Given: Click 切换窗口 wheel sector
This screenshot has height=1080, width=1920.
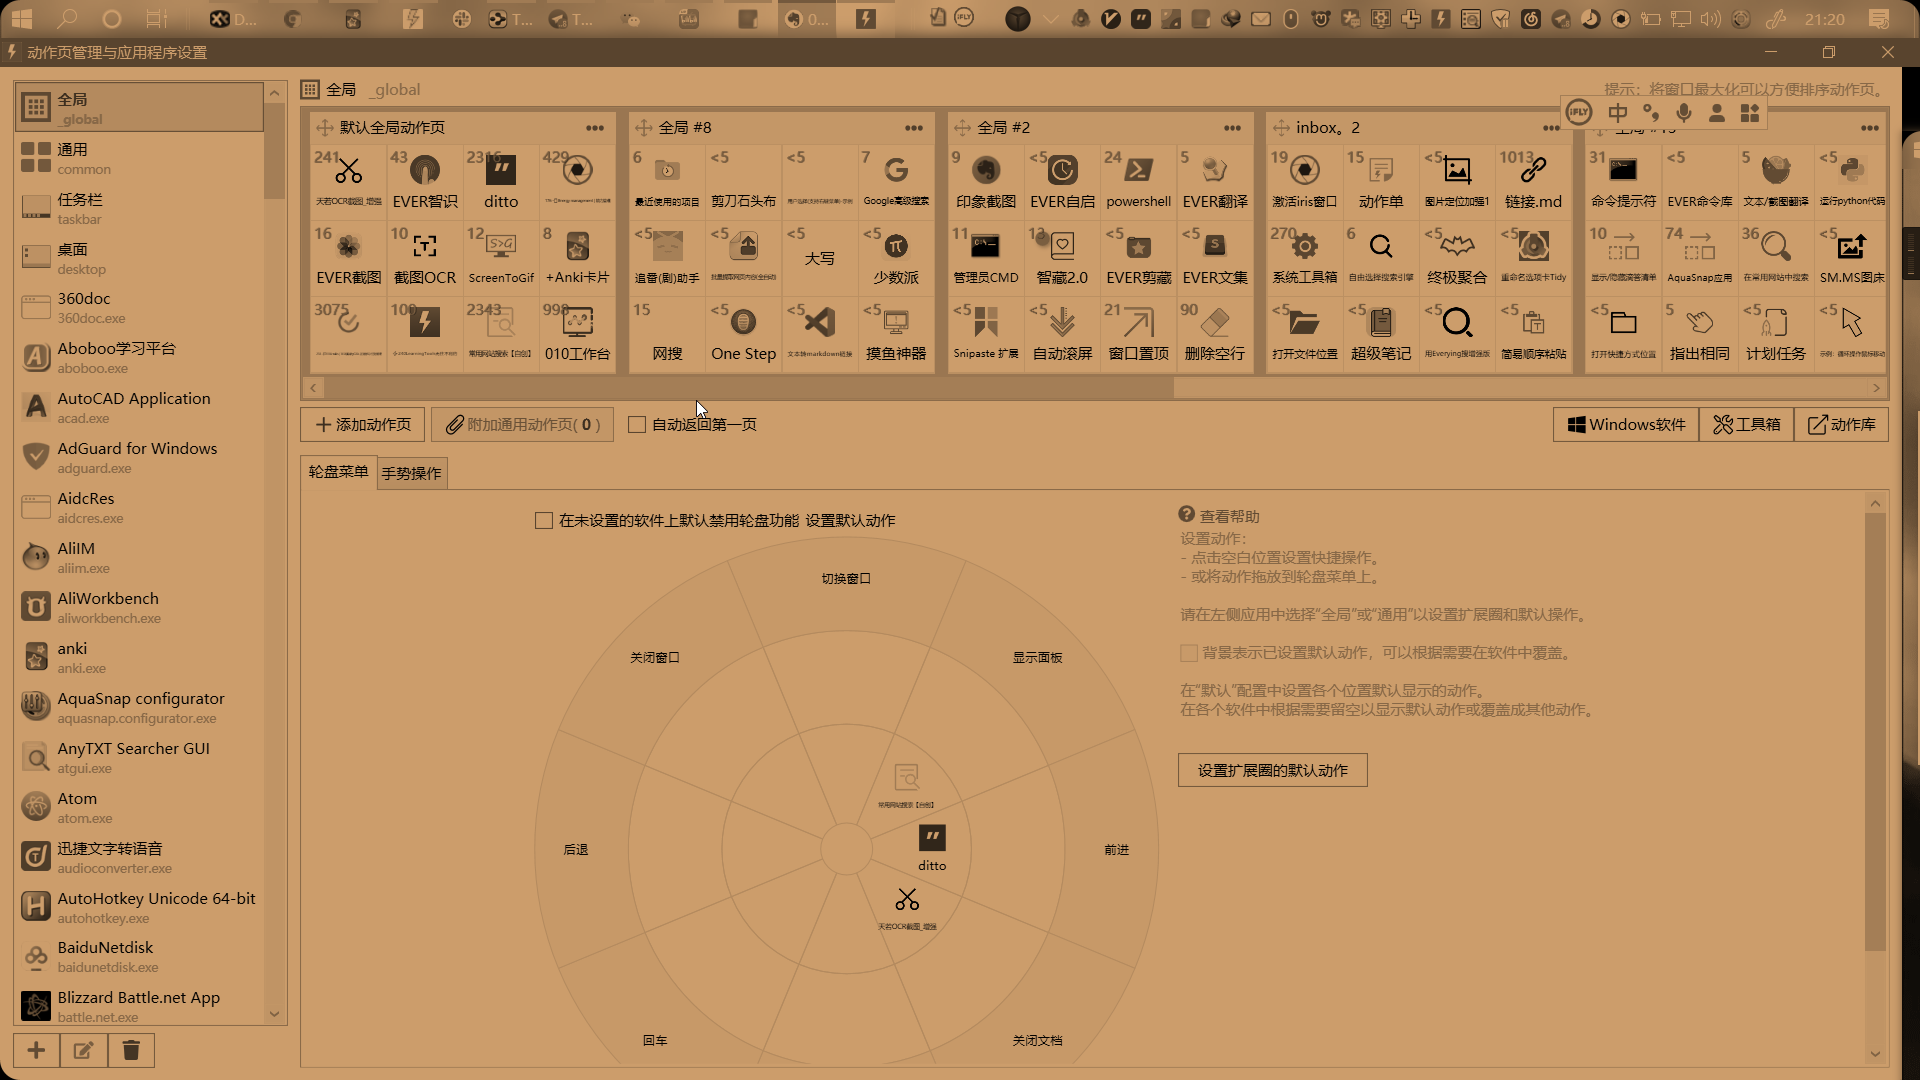Looking at the screenshot, I should click(846, 579).
